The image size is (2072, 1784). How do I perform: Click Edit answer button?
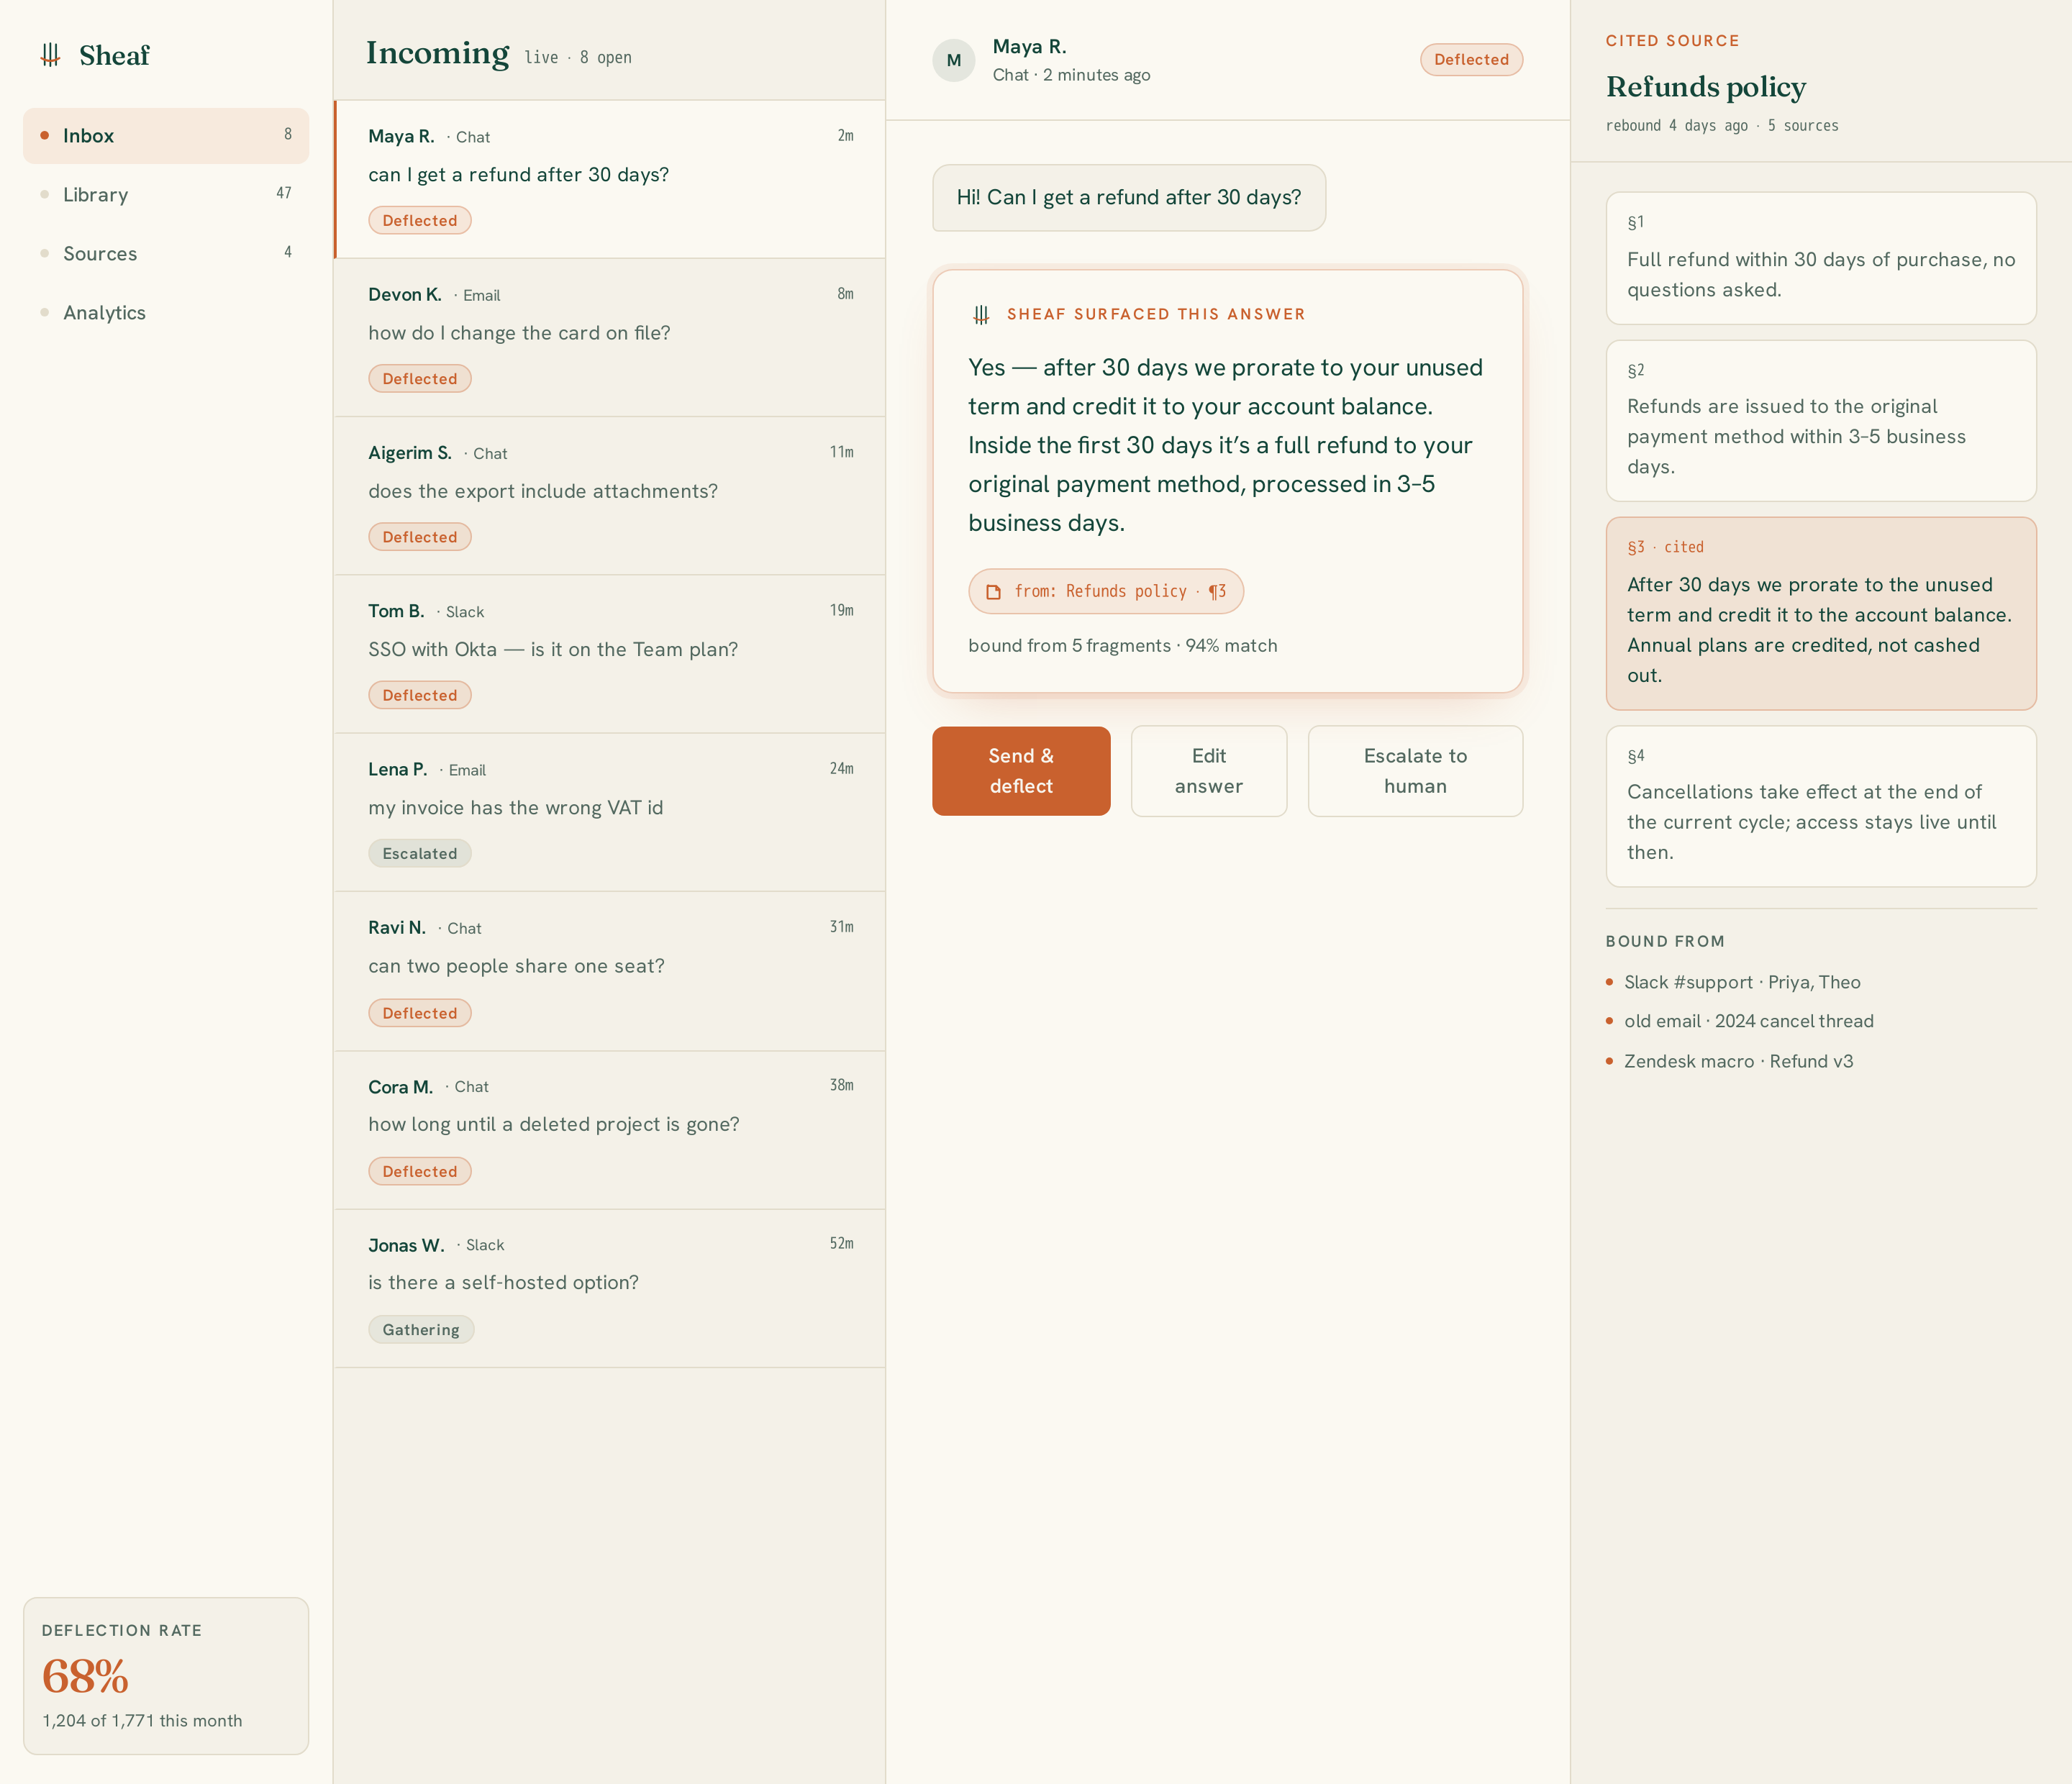click(x=1208, y=771)
